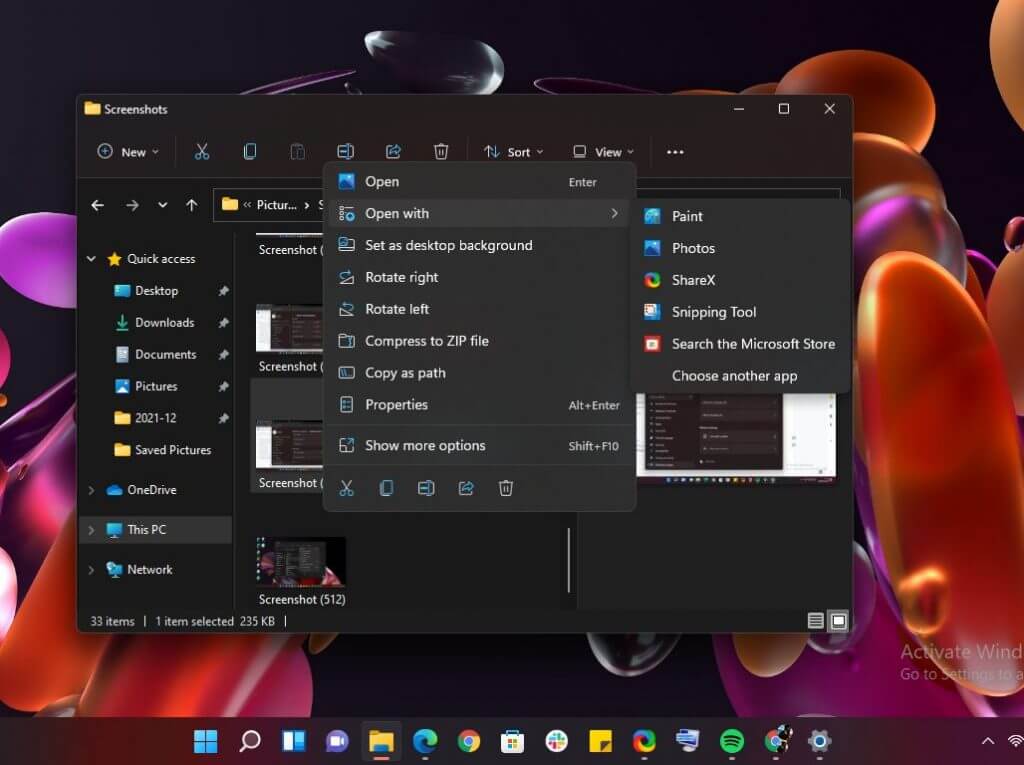Expand the OneDrive tree node
Screen dimensions: 1024x765
click(91, 489)
